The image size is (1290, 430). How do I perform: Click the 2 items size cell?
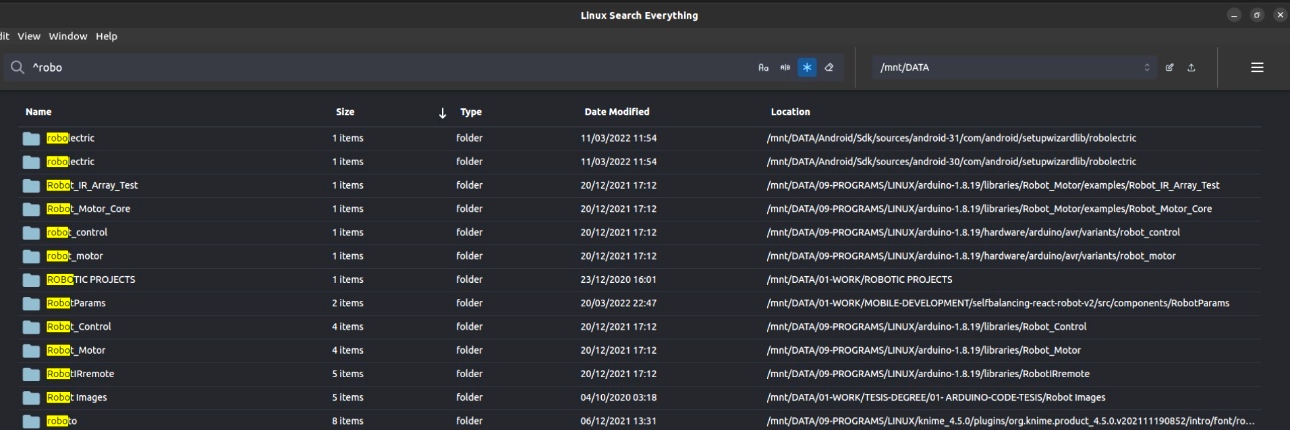[x=348, y=303]
